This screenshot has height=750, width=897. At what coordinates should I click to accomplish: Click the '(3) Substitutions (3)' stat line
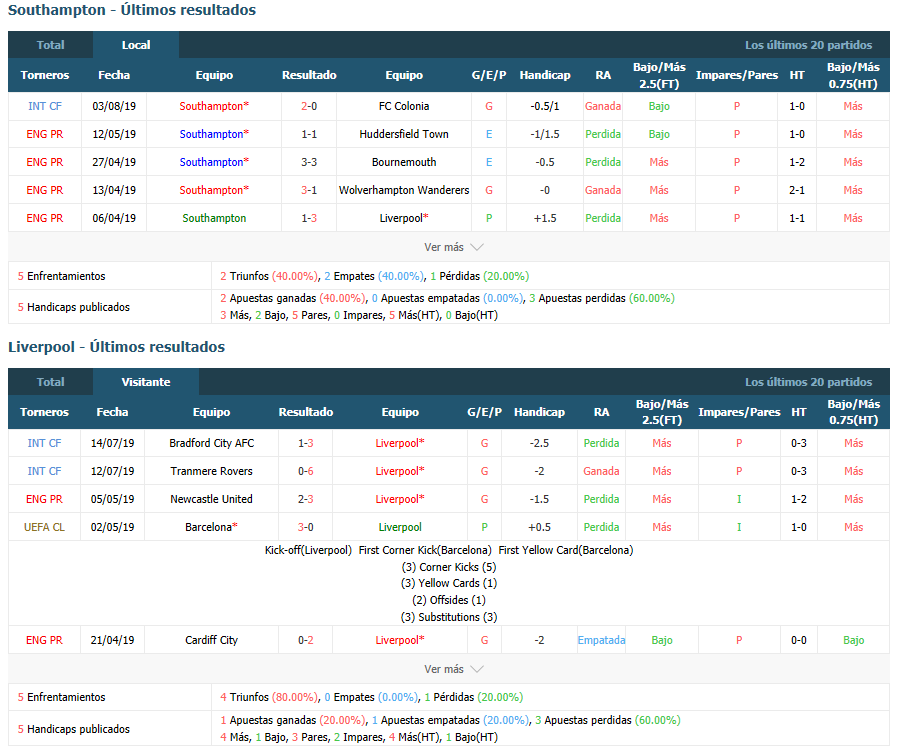click(449, 617)
